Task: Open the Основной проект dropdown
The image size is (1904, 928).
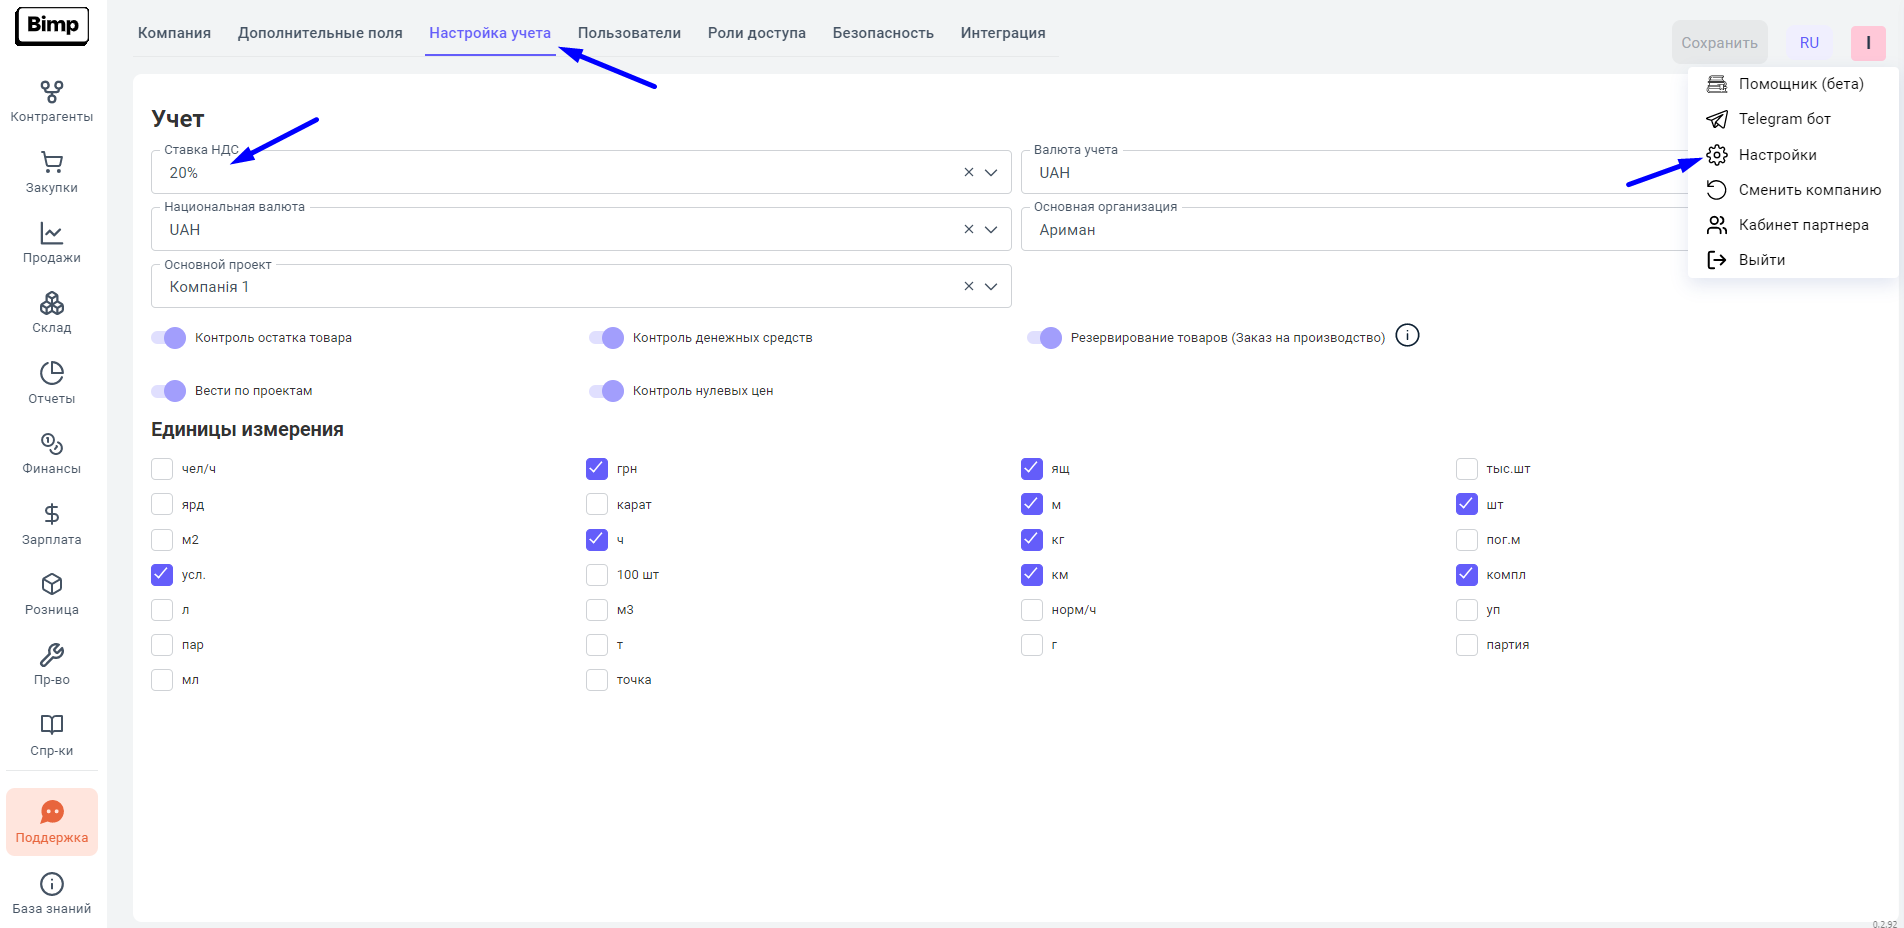Action: (x=991, y=287)
